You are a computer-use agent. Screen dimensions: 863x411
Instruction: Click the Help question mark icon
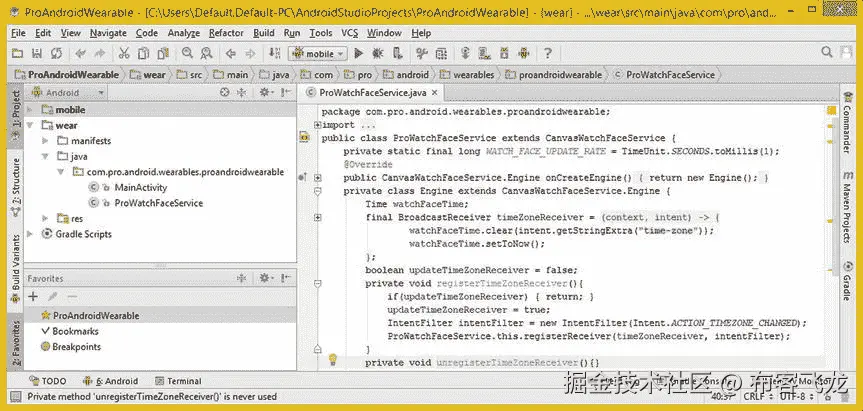click(x=548, y=53)
